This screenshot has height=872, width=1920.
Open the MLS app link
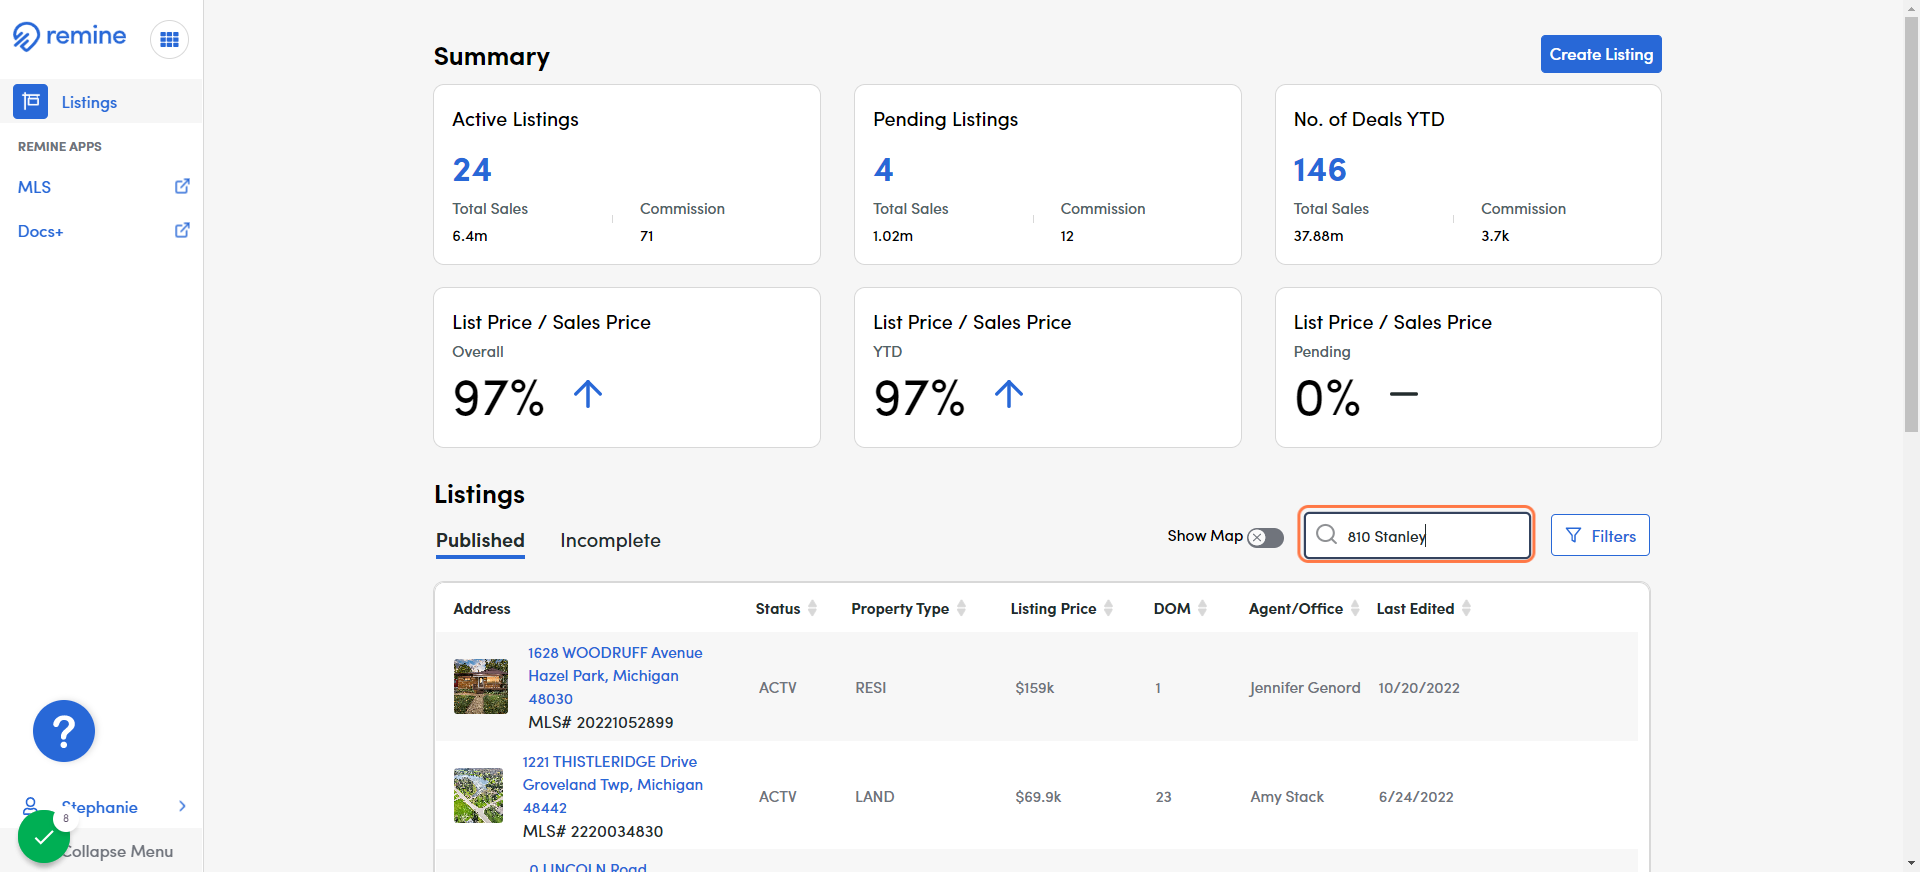[x=34, y=187]
